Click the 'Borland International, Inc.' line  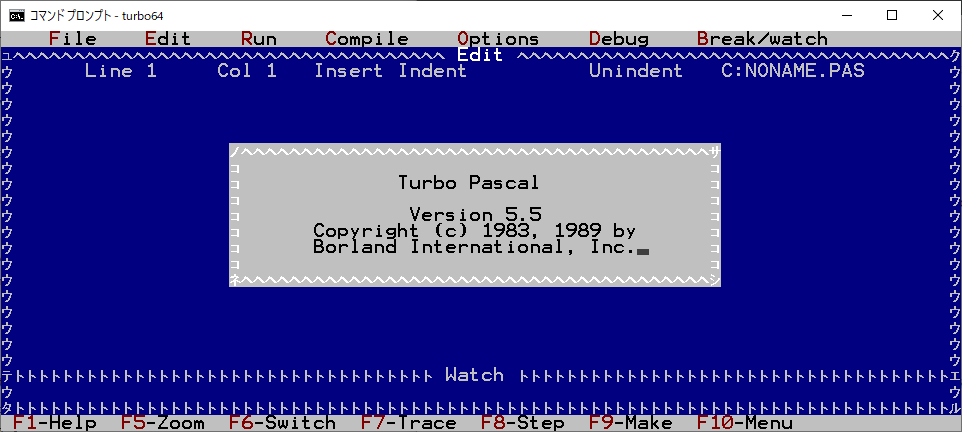coord(474,247)
